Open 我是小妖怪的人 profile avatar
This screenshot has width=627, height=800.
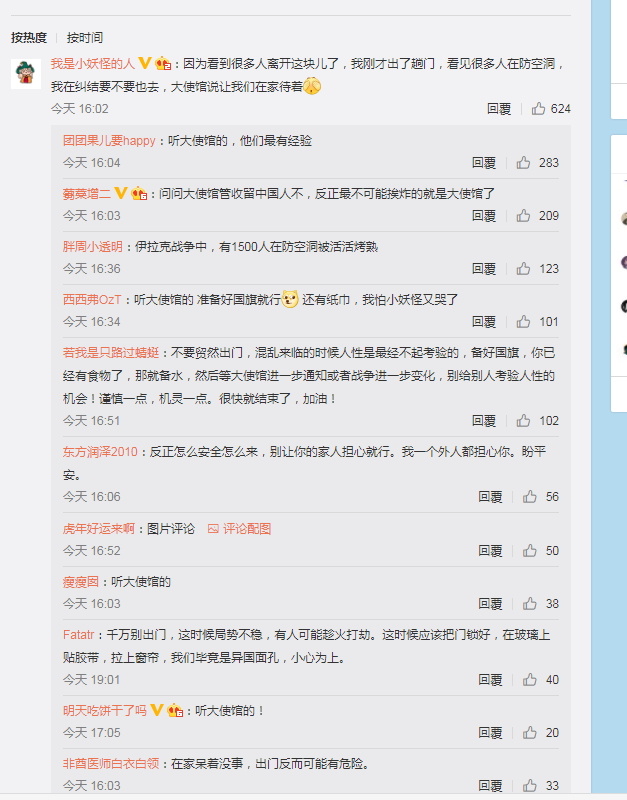(26, 74)
